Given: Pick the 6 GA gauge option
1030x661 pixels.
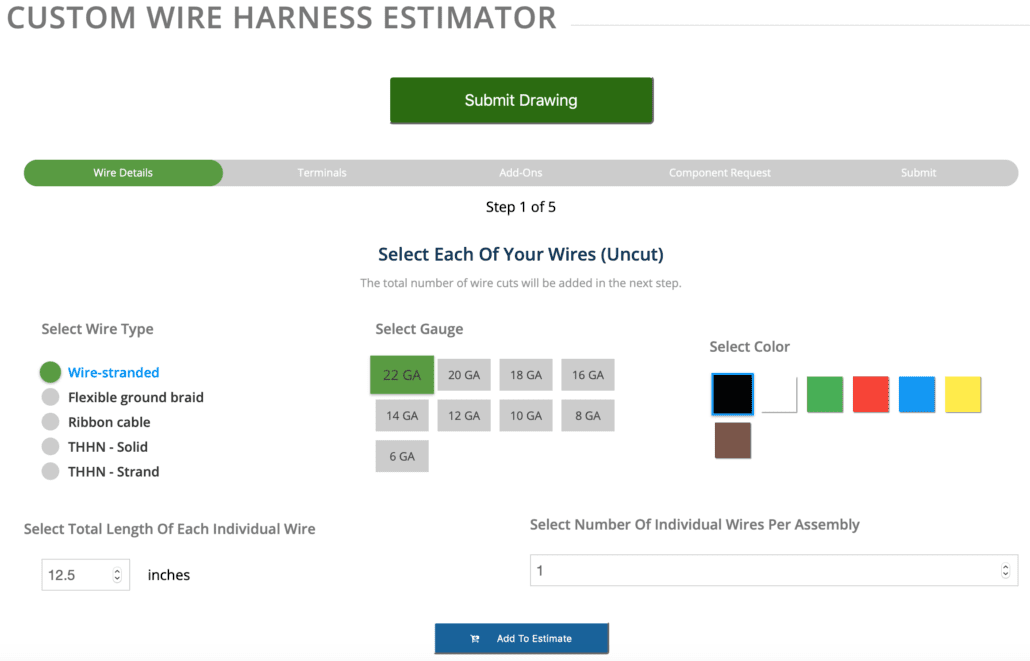Looking at the screenshot, I should coord(402,456).
